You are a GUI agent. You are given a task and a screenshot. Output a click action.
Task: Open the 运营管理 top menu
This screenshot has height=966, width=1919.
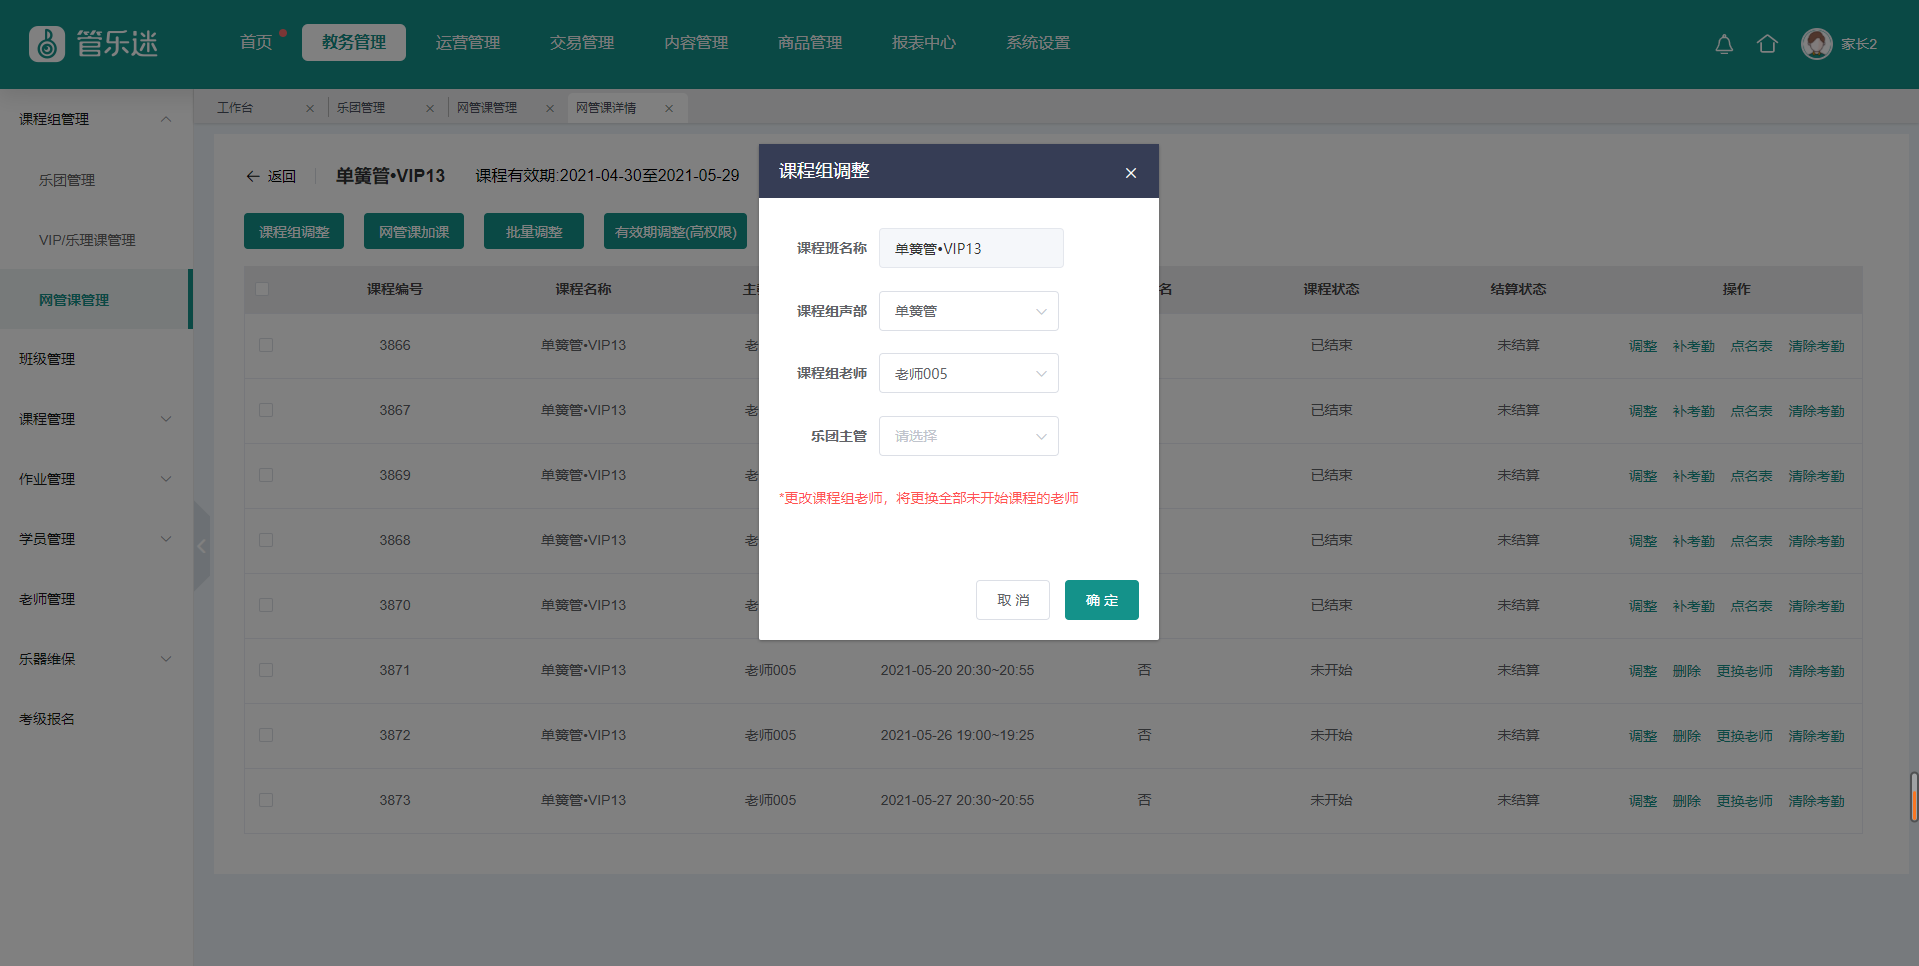coord(467,43)
